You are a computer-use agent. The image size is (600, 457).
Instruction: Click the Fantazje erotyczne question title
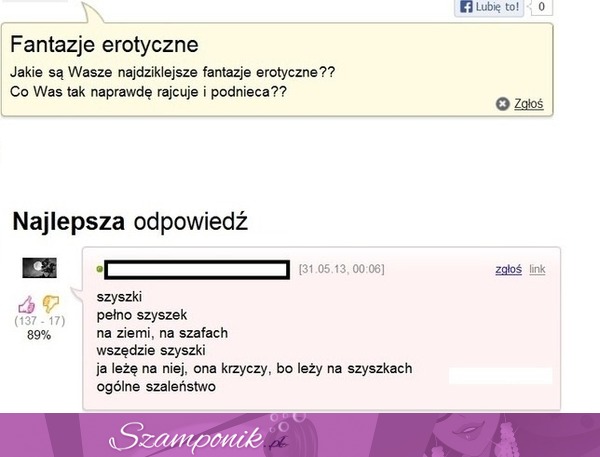click(x=104, y=44)
